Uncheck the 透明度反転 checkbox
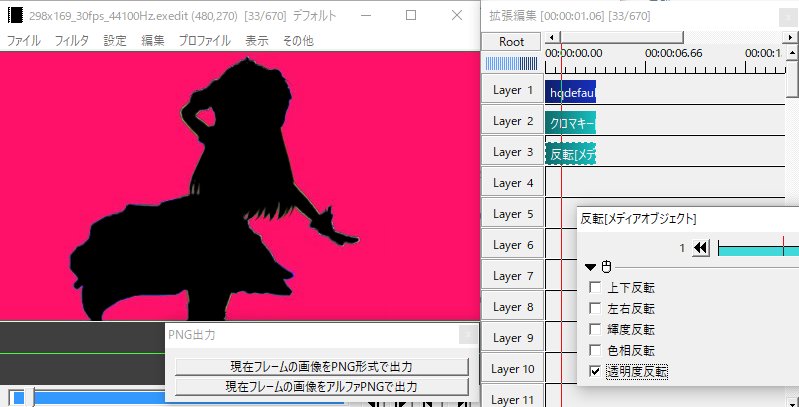Viewport: 799px width, 407px height. click(x=595, y=371)
